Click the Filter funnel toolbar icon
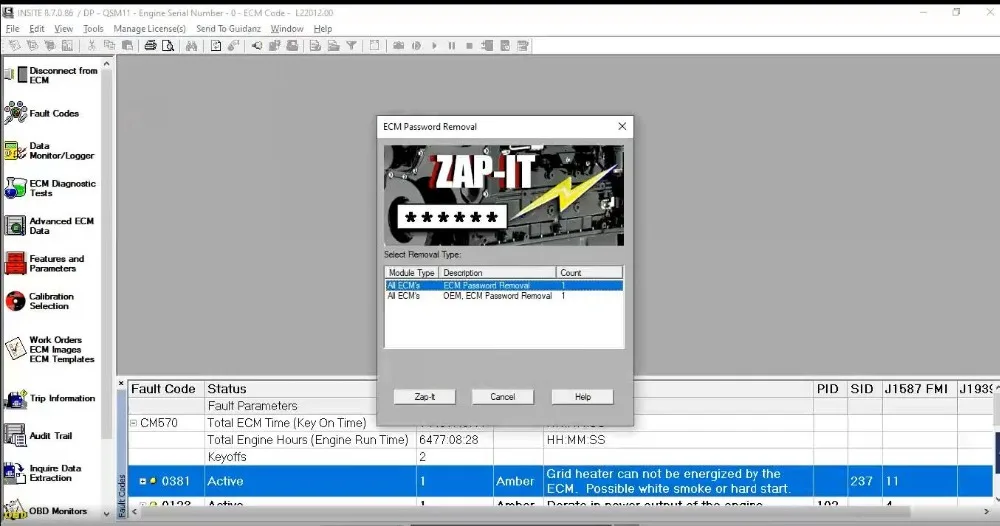Image resolution: width=1000 pixels, height=526 pixels. 351,46
